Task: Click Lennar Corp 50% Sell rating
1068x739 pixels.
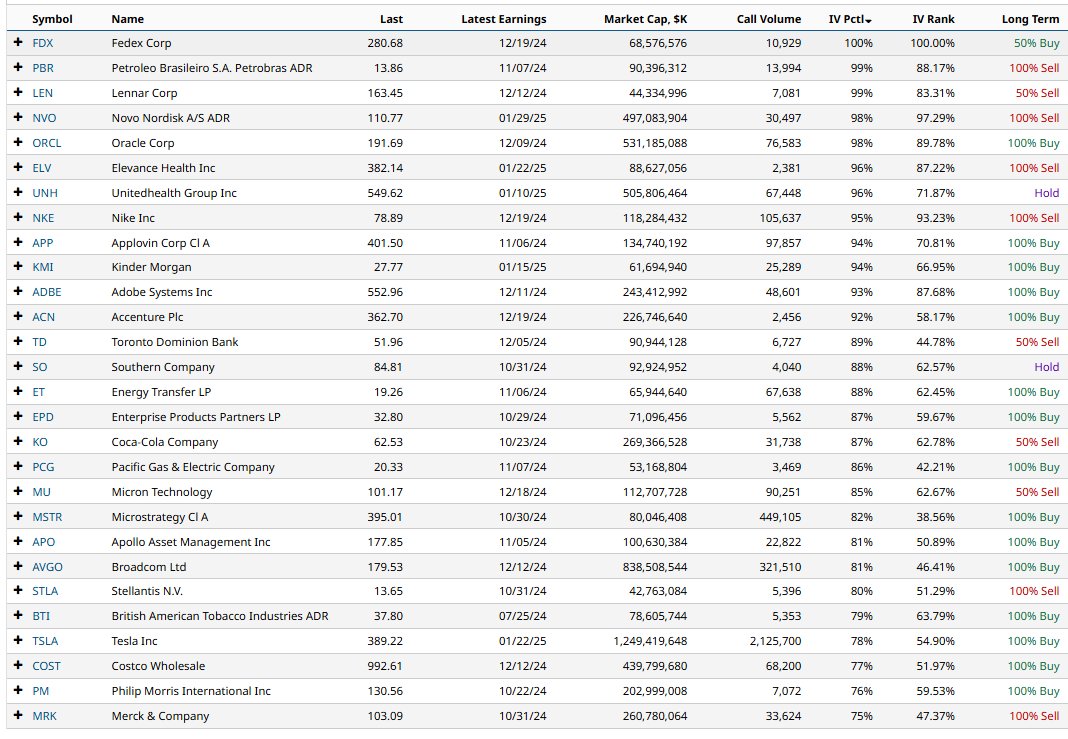Action: [1037, 93]
